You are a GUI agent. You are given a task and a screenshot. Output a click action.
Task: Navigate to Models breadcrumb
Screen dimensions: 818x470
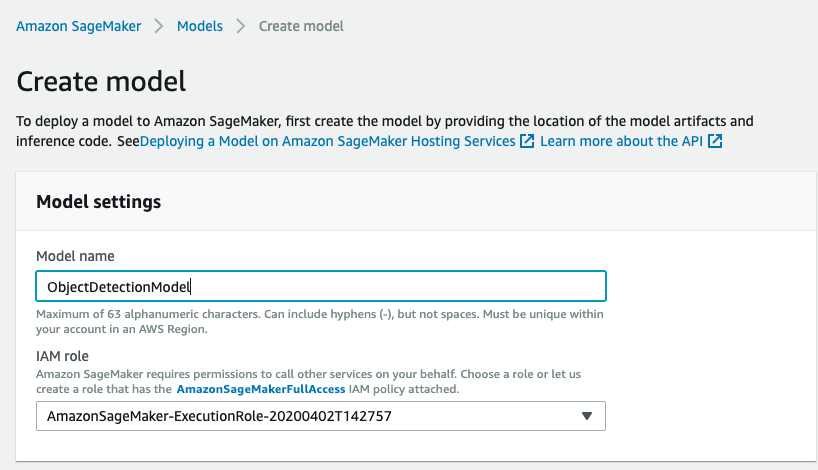click(200, 26)
